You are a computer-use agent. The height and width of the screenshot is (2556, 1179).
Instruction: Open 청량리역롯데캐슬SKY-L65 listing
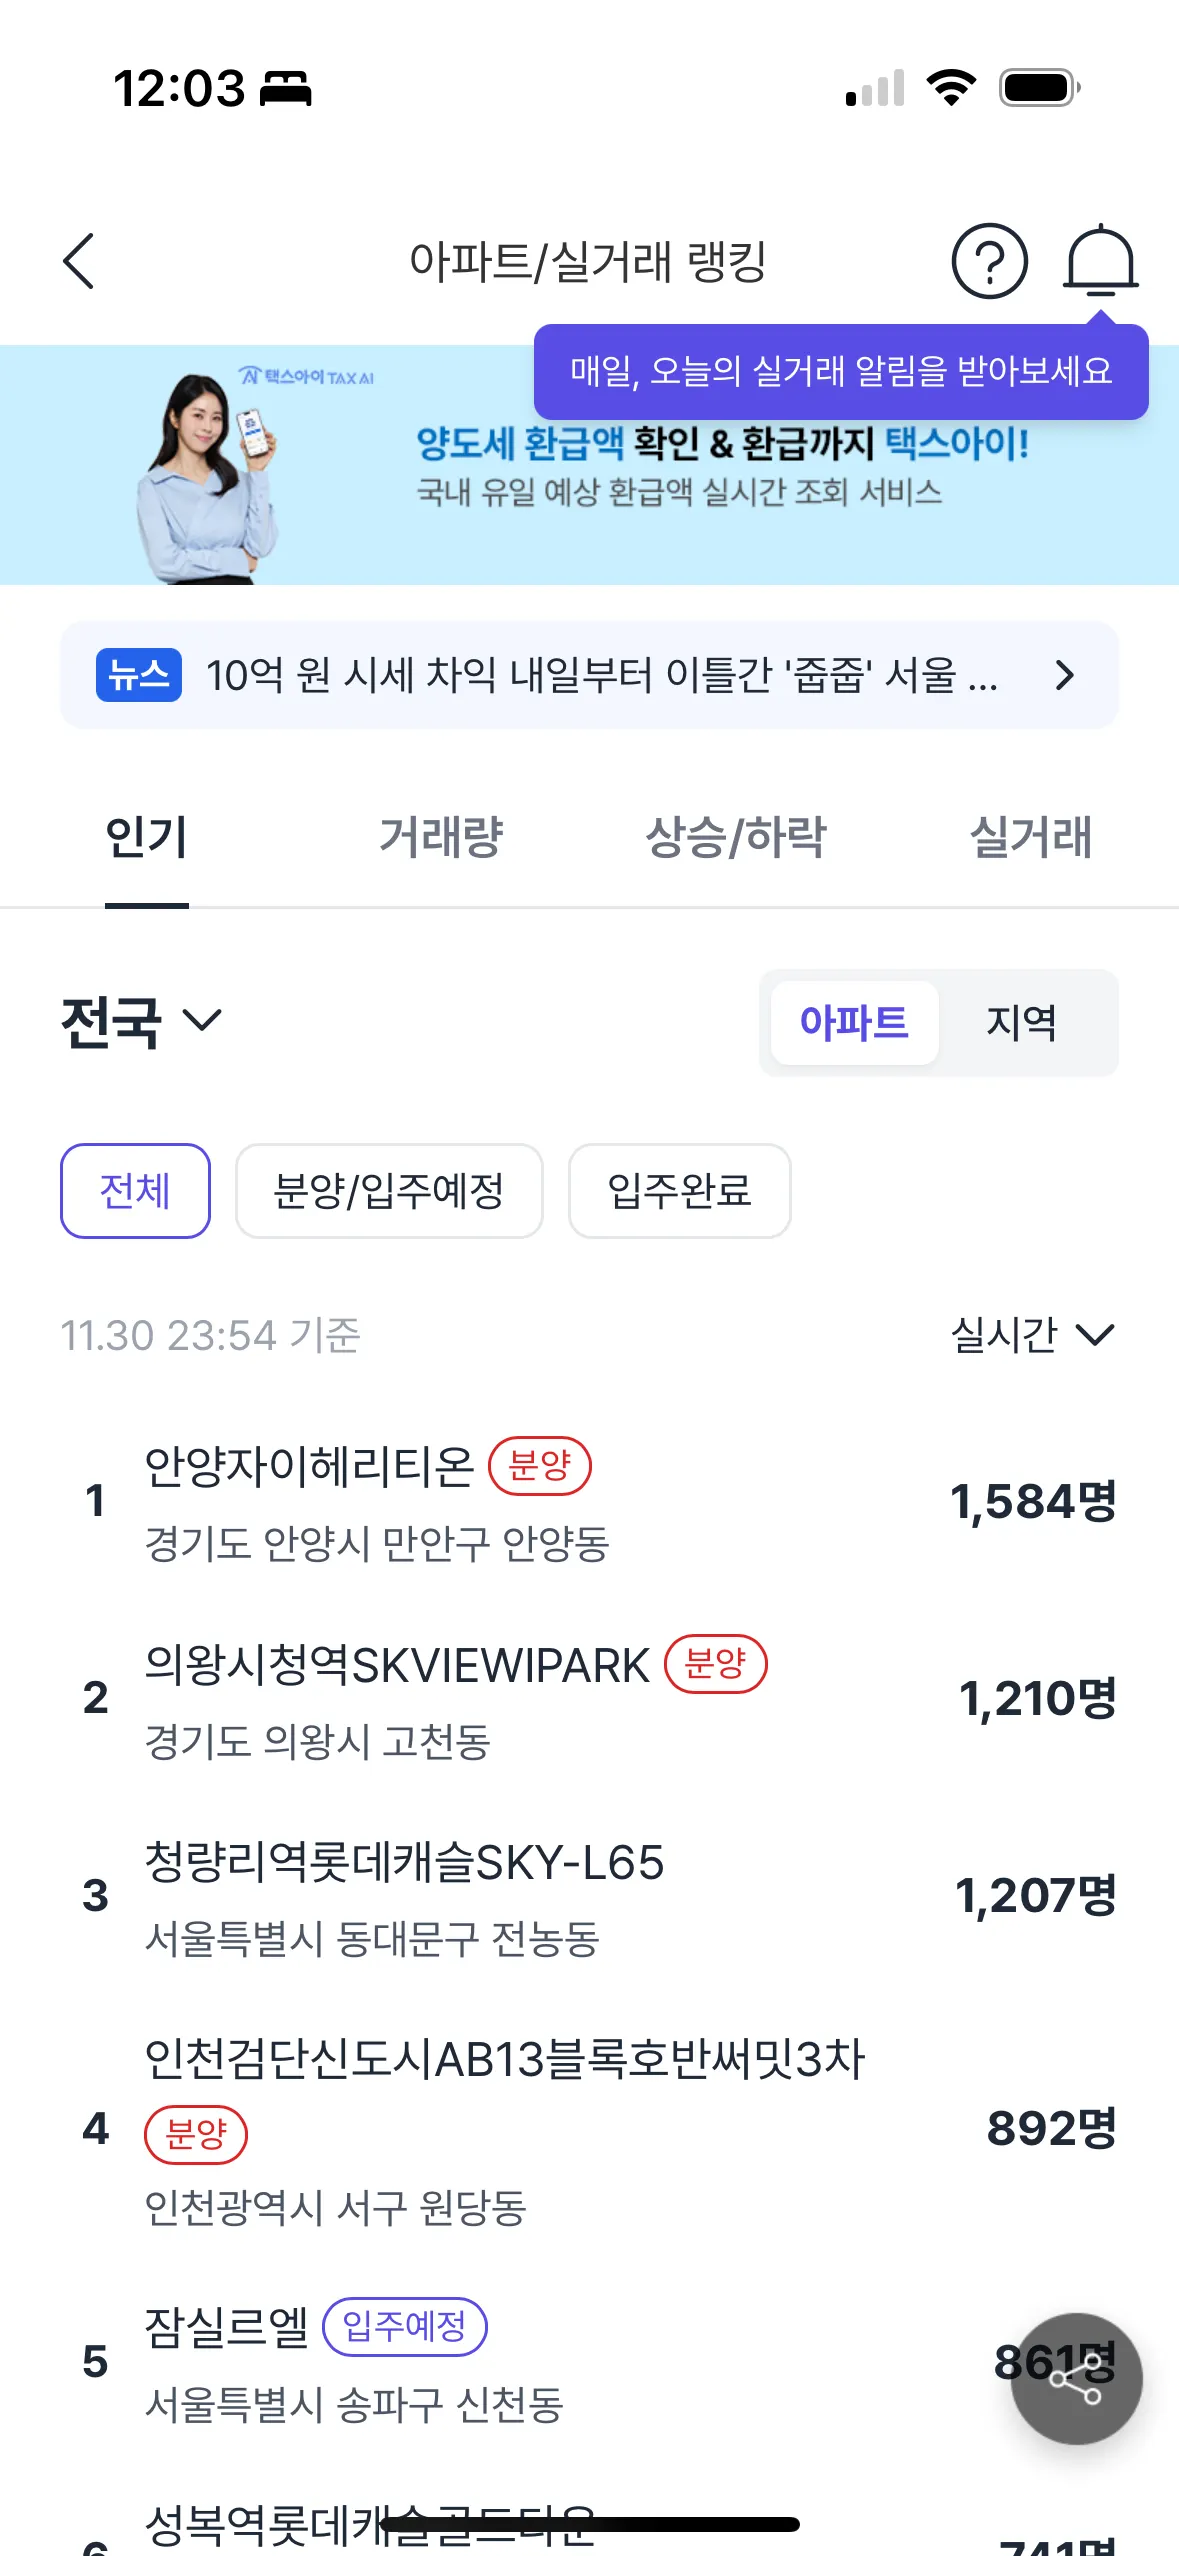[x=404, y=1863]
